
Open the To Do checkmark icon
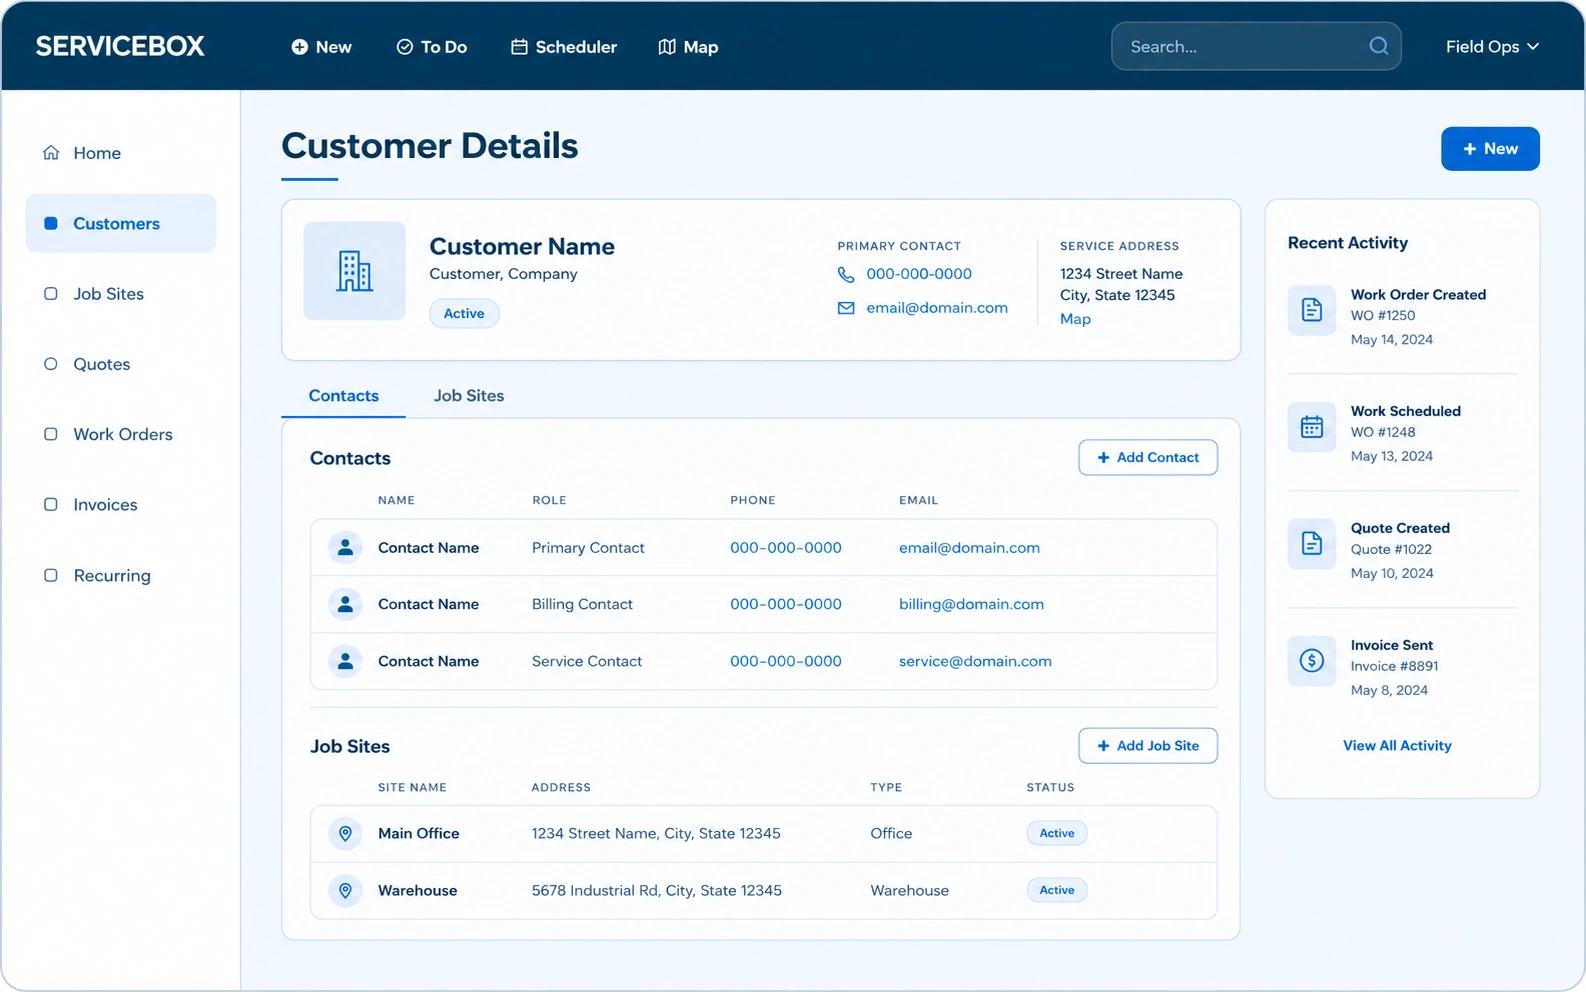(x=405, y=47)
